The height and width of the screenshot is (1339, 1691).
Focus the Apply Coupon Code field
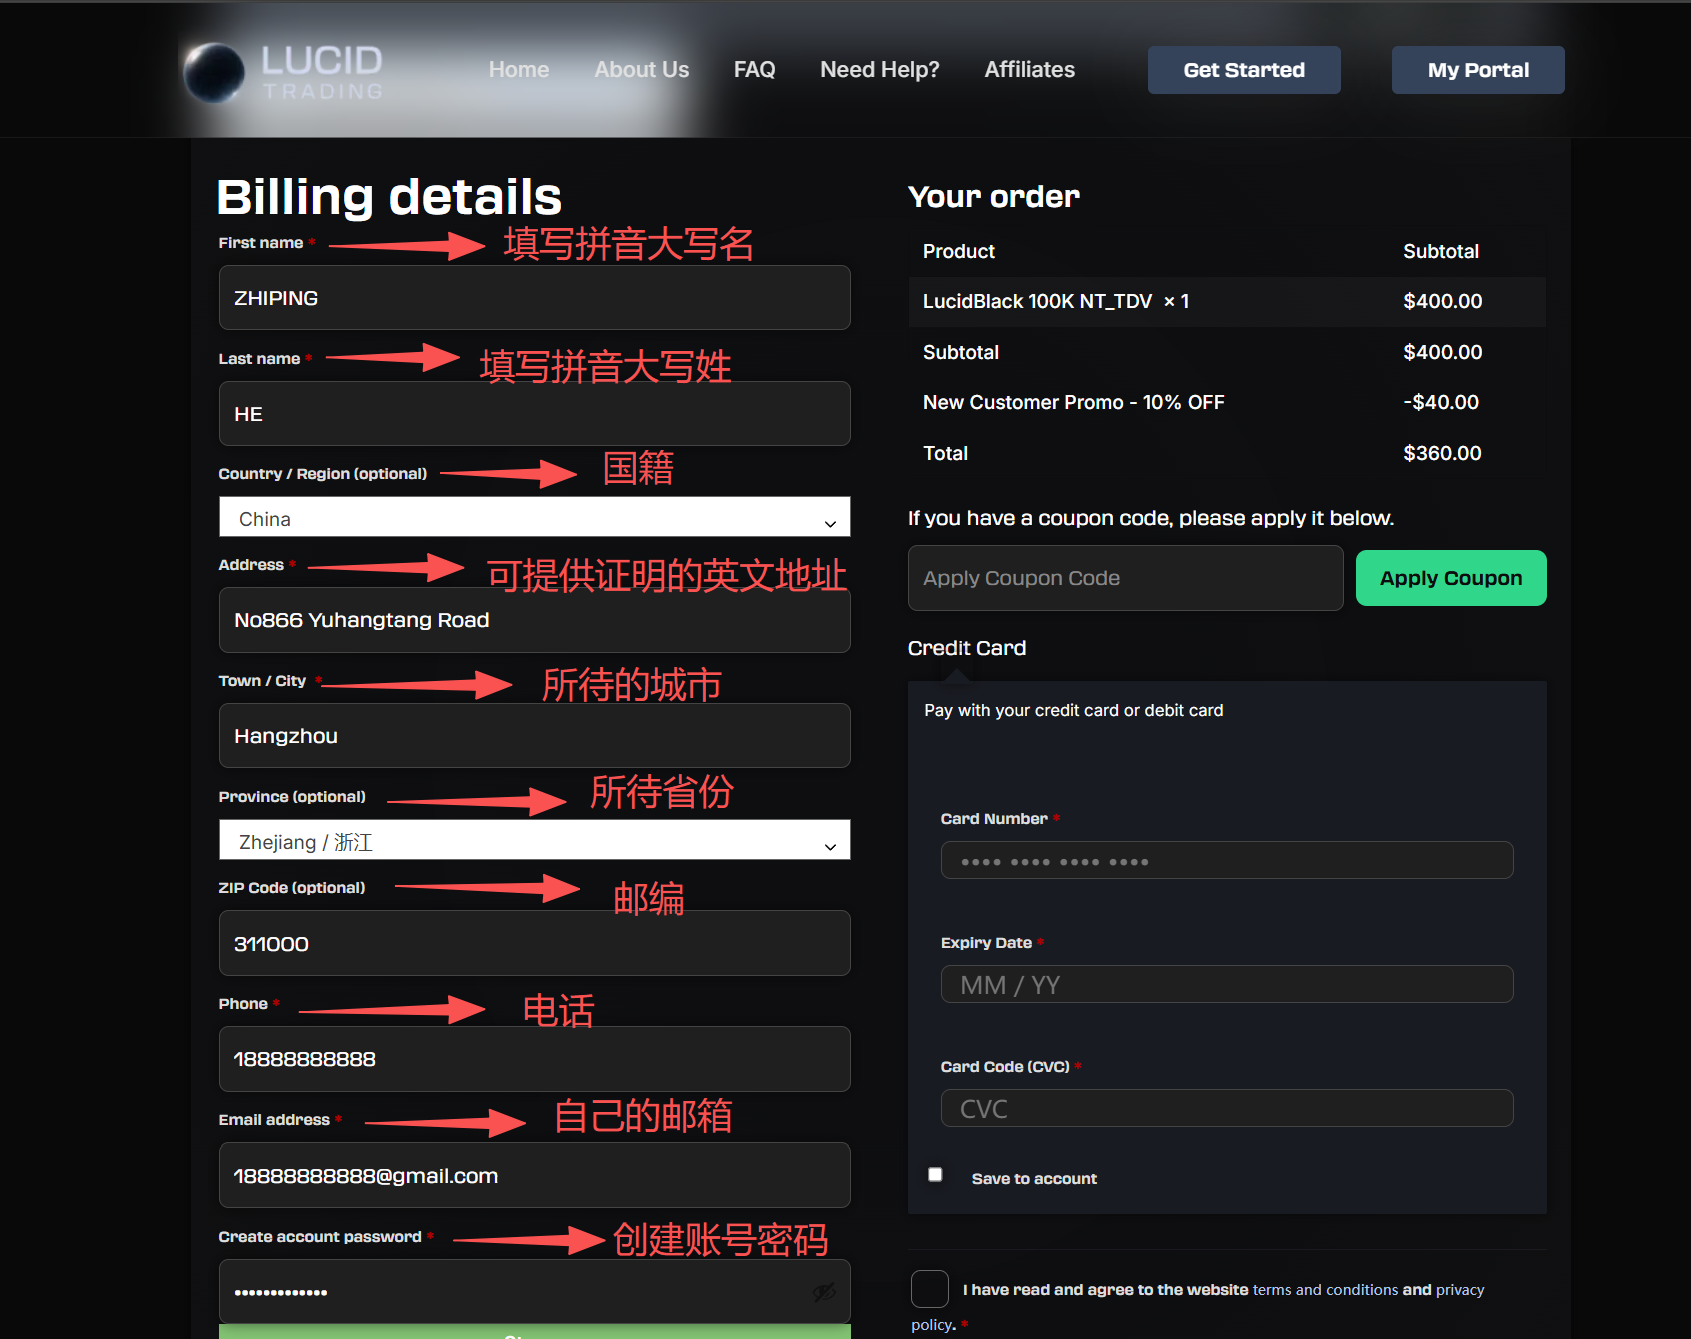pyautogui.click(x=1124, y=578)
